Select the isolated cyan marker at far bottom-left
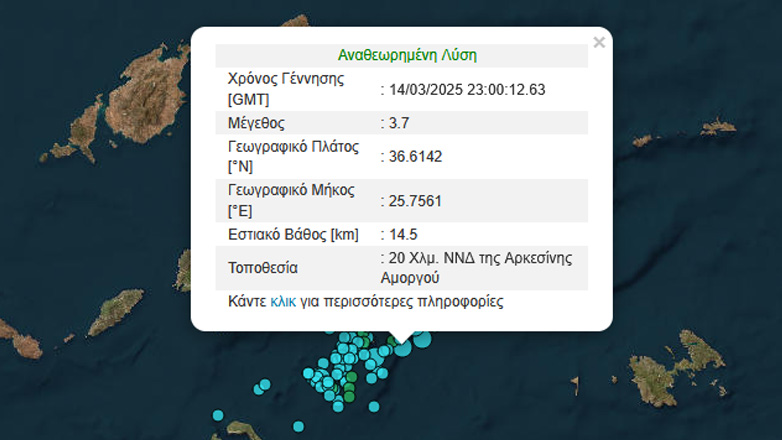 click(x=218, y=415)
